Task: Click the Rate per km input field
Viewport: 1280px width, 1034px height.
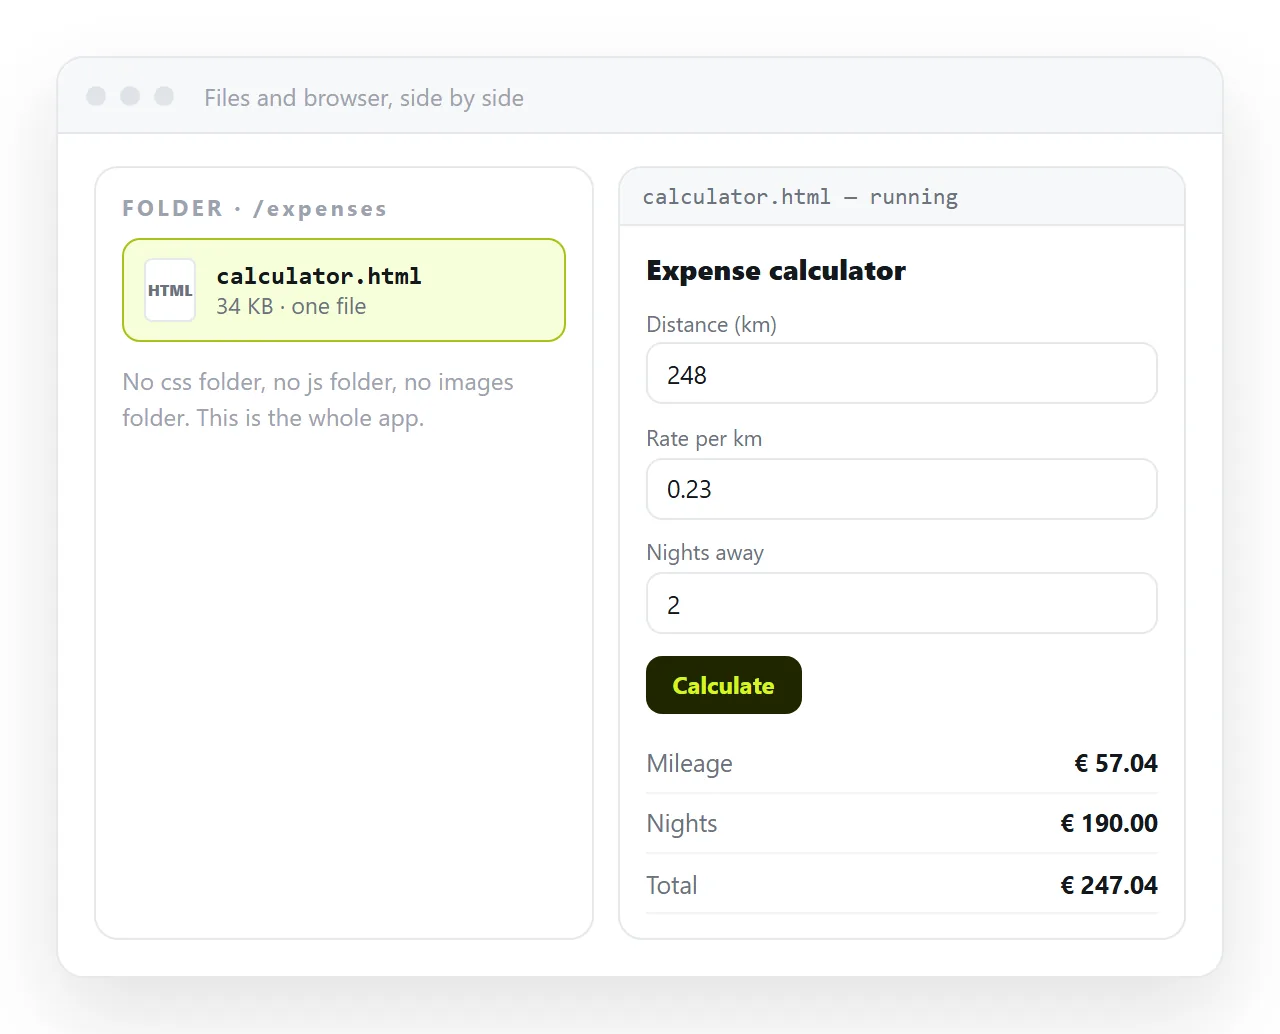Action: [902, 489]
